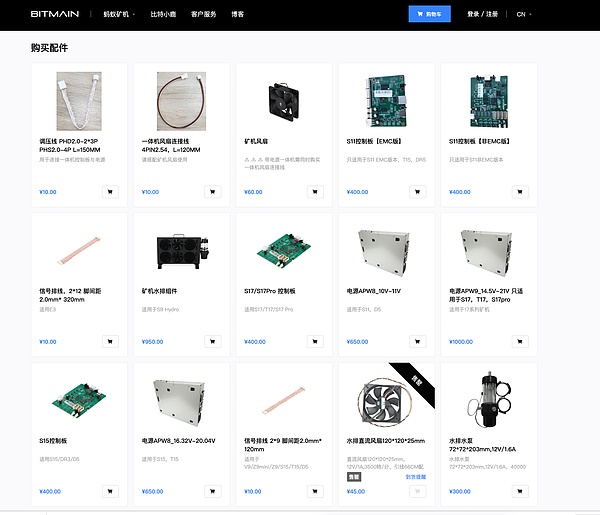Click cart icon for 矿机水排组件
The image size is (600, 515).
(213, 342)
